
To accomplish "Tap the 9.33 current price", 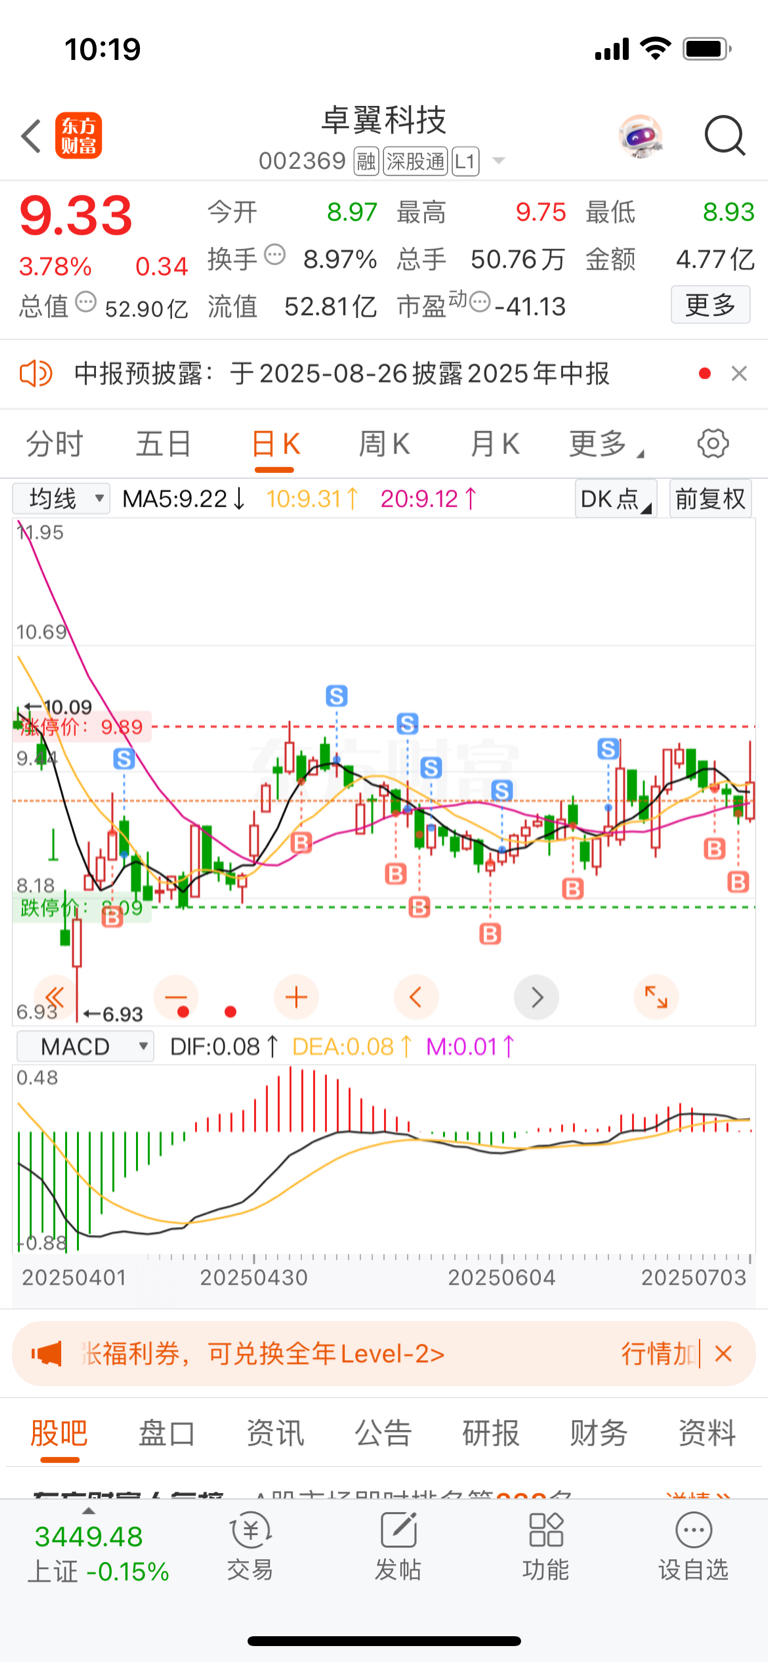I will [x=76, y=216].
